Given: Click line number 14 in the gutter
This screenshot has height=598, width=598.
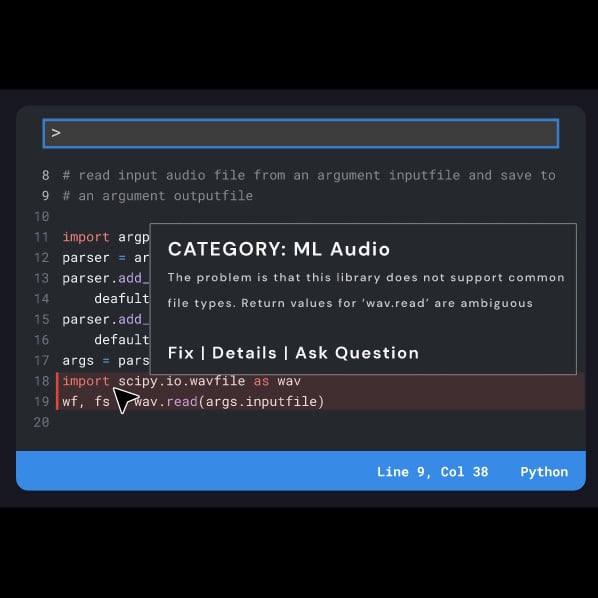Looking at the screenshot, I should (42, 299).
